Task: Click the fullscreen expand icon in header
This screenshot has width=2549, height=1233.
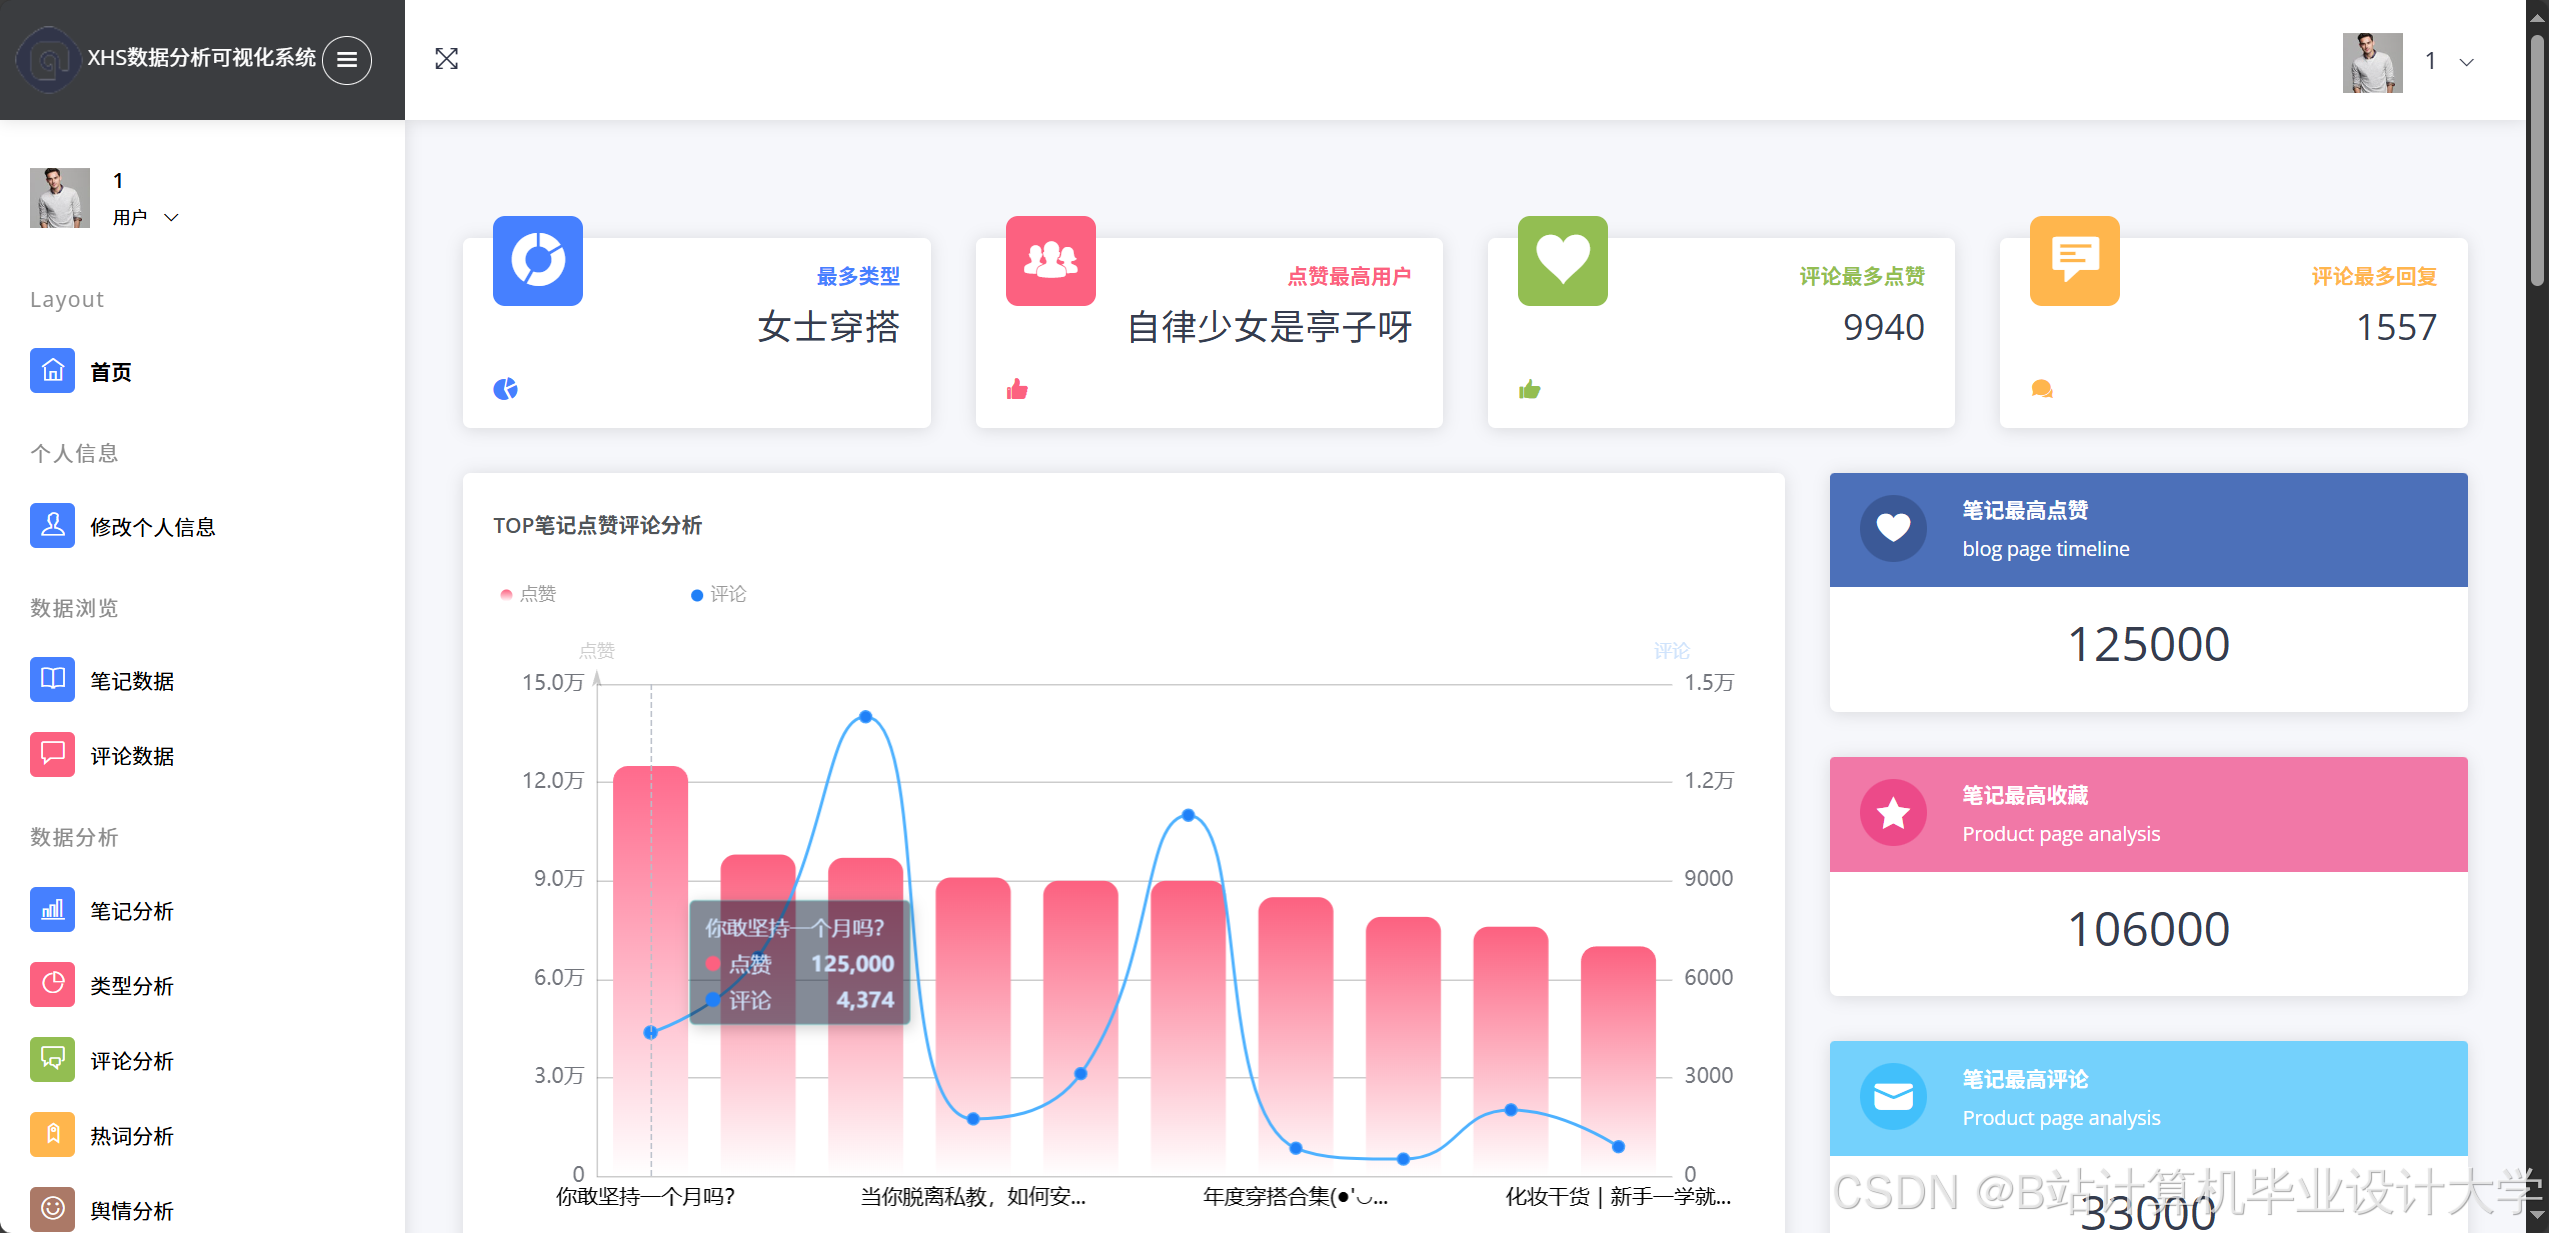Action: [x=446, y=59]
